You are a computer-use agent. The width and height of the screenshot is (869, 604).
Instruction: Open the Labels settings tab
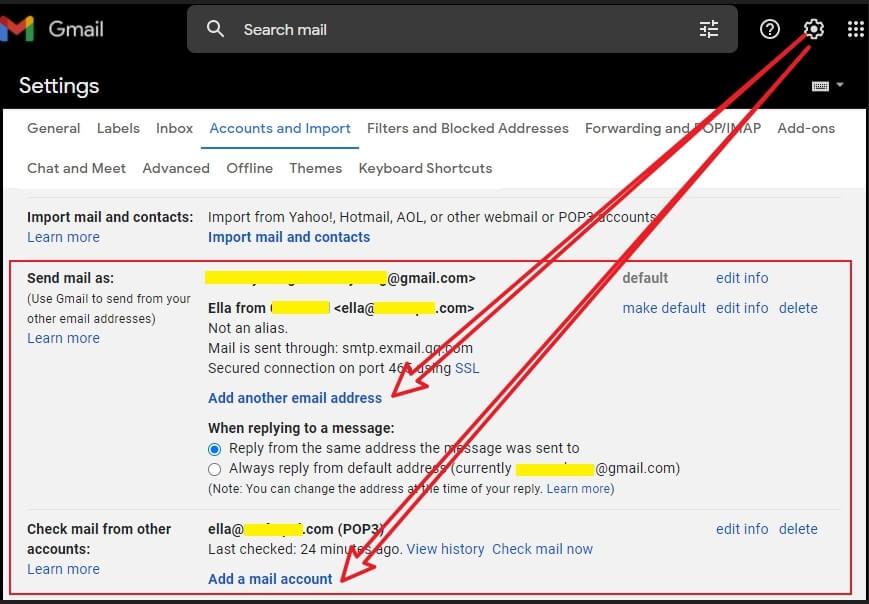[118, 128]
